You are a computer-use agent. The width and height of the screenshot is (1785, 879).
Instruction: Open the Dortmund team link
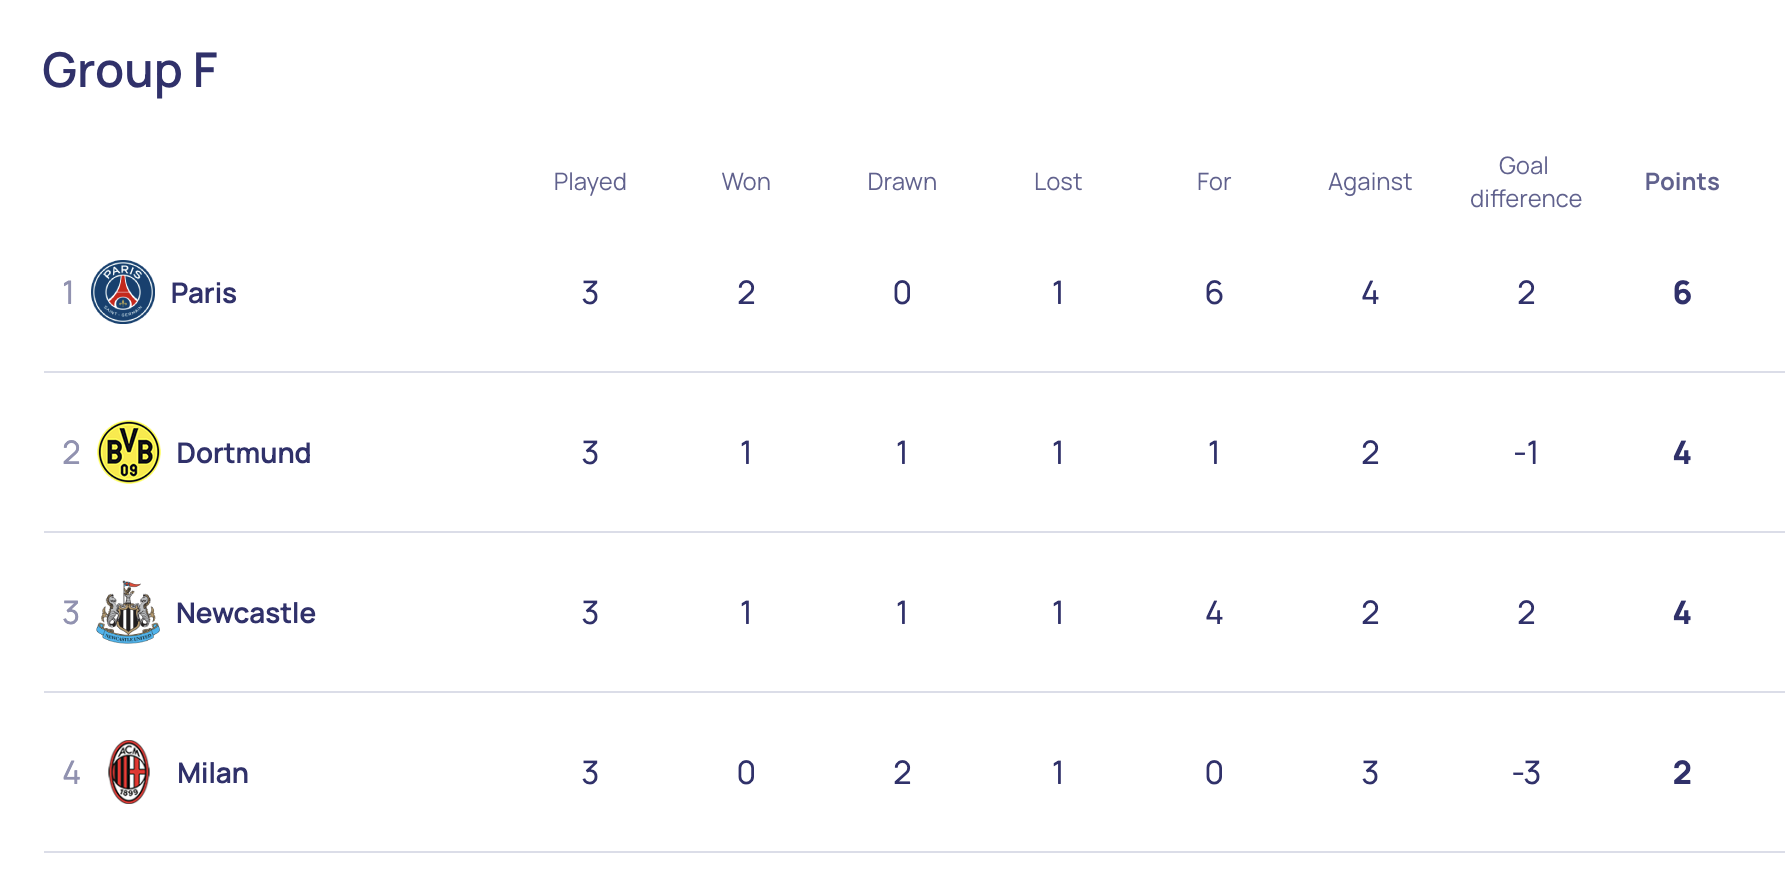coord(243,453)
